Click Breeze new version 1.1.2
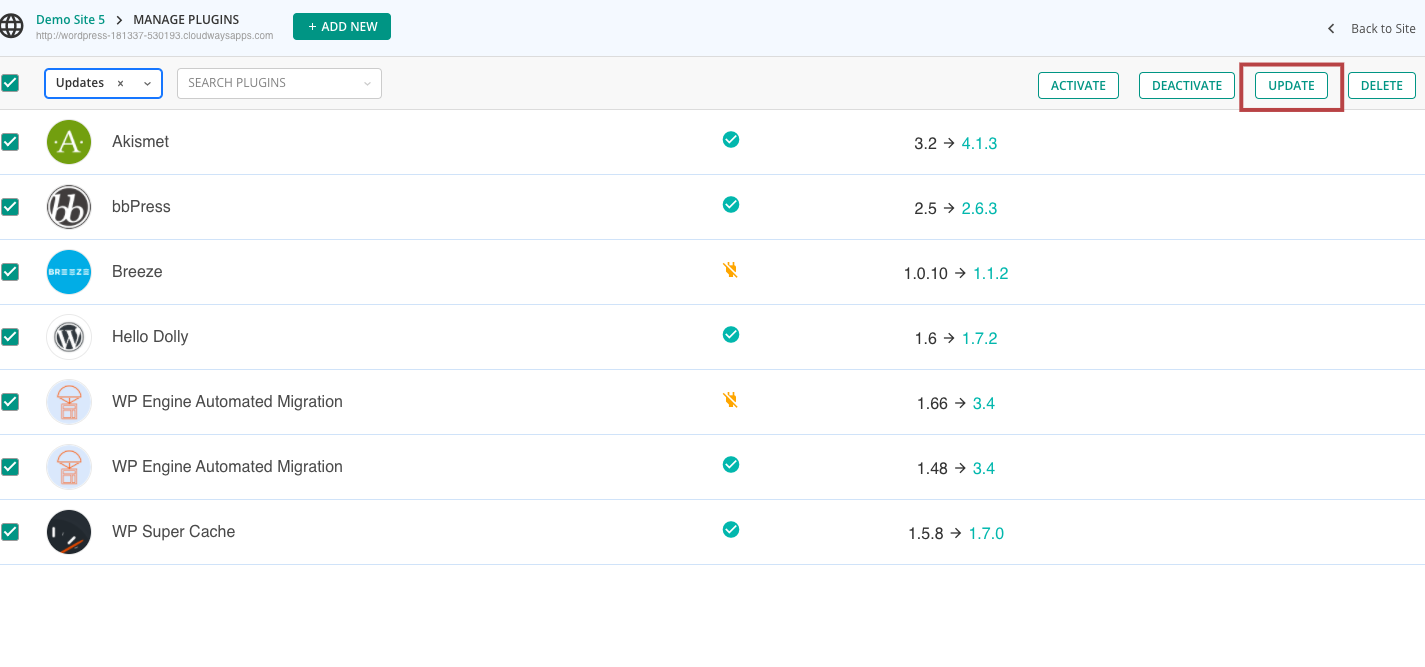Viewport: 1425px width, 667px height. click(990, 274)
